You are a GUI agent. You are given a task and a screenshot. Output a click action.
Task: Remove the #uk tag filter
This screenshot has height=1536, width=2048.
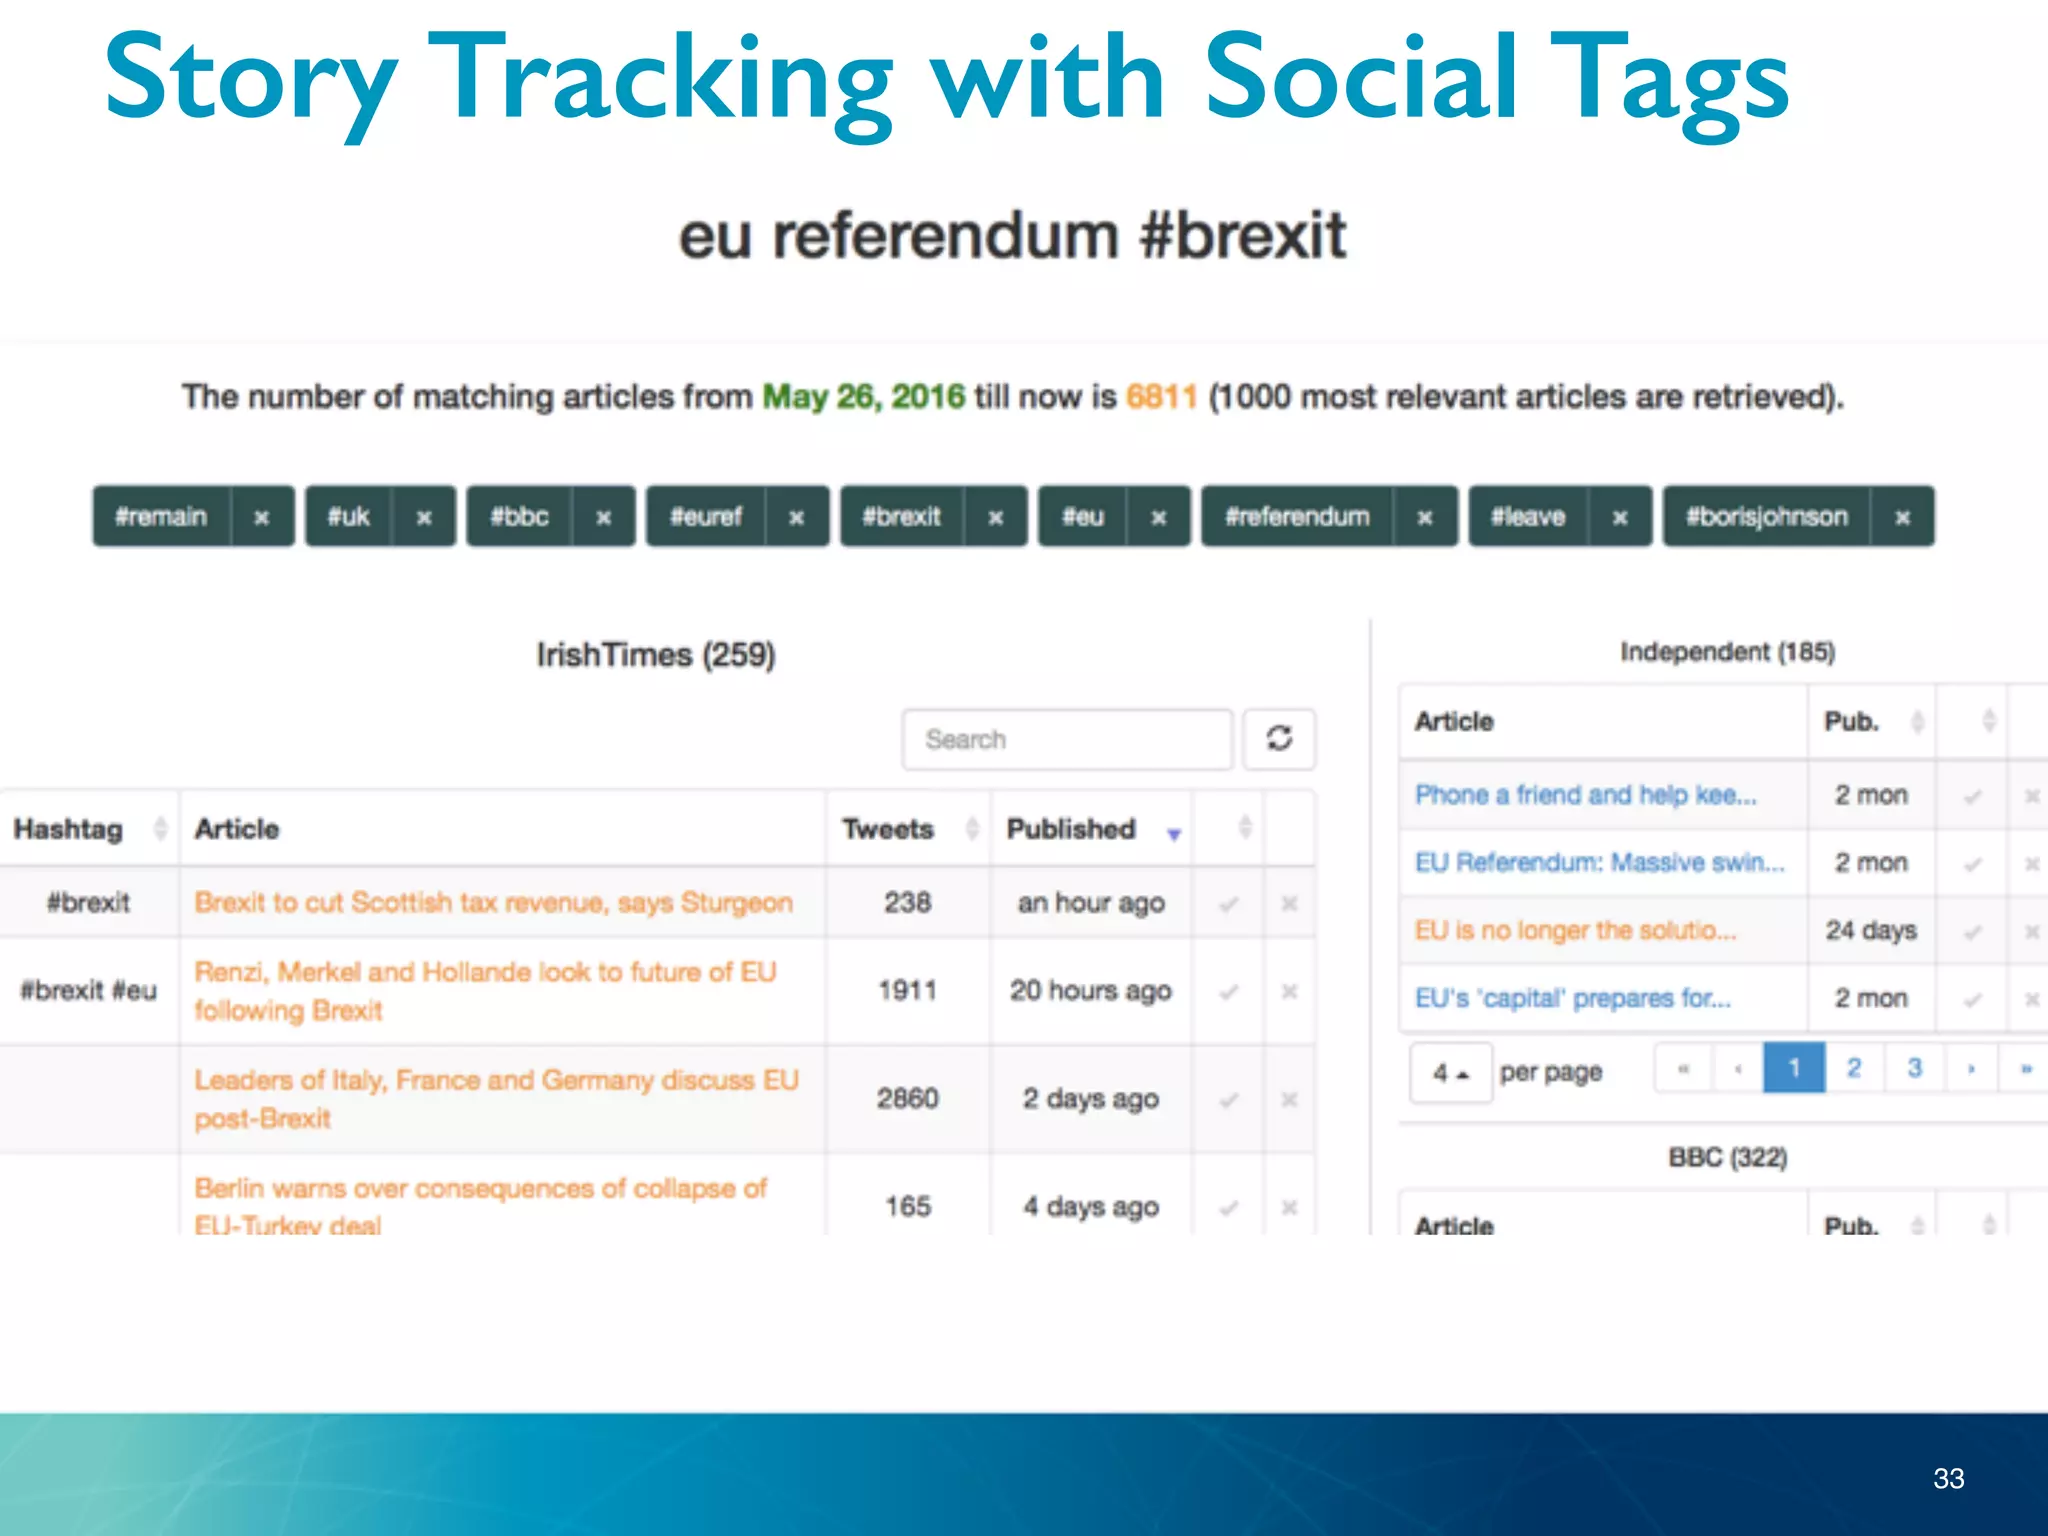[424, 517]
